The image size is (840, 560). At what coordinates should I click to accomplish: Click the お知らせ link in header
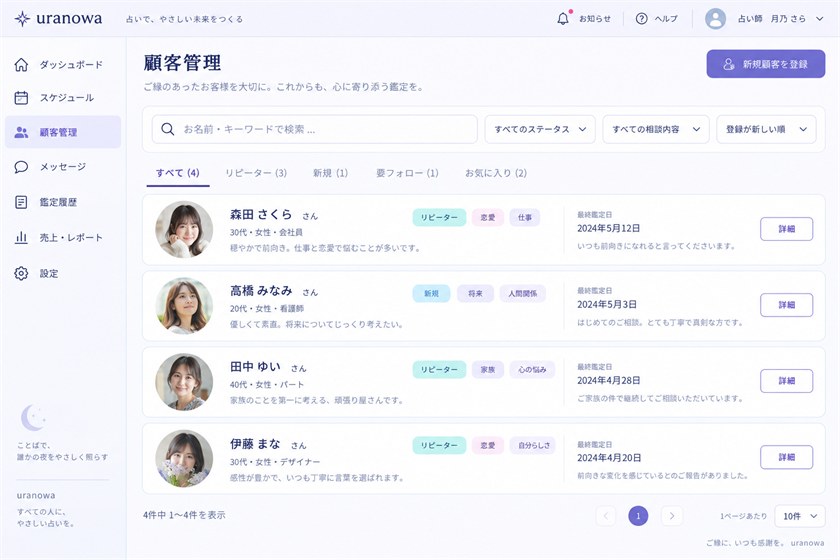tap(595, 19)
